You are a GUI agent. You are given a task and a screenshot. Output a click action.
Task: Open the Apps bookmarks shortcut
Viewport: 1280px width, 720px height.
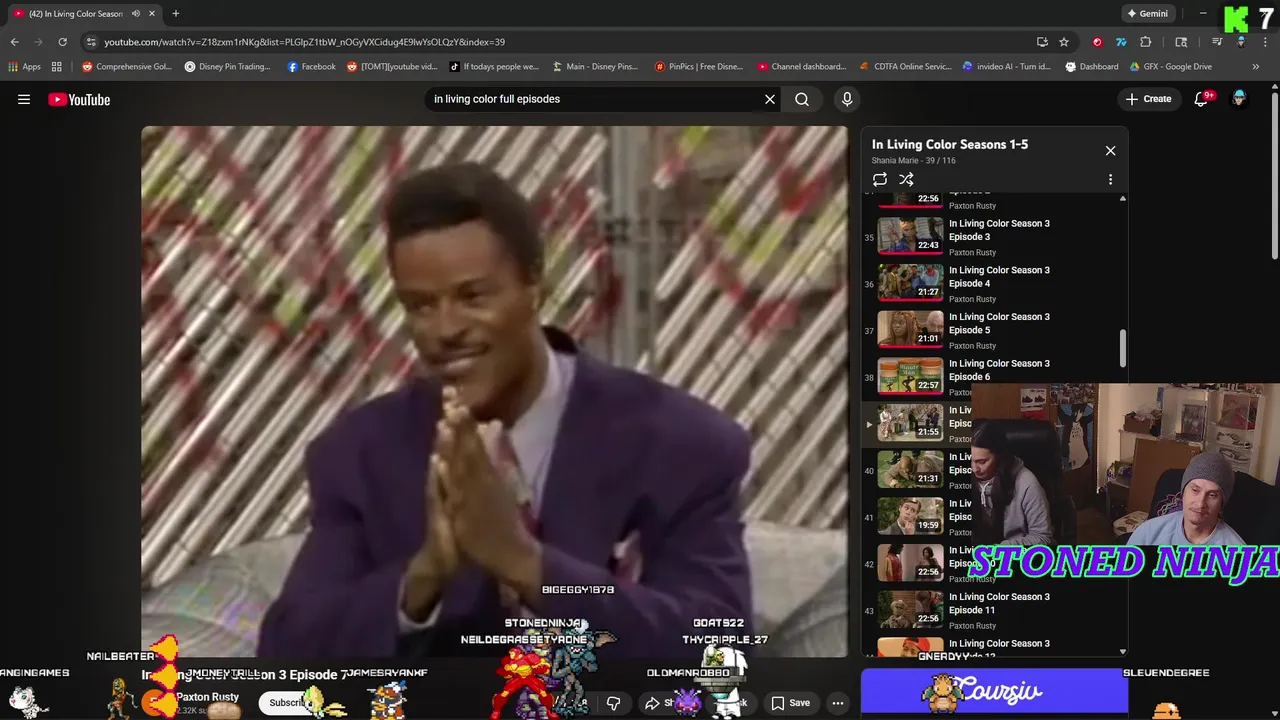tap(24, 67)
